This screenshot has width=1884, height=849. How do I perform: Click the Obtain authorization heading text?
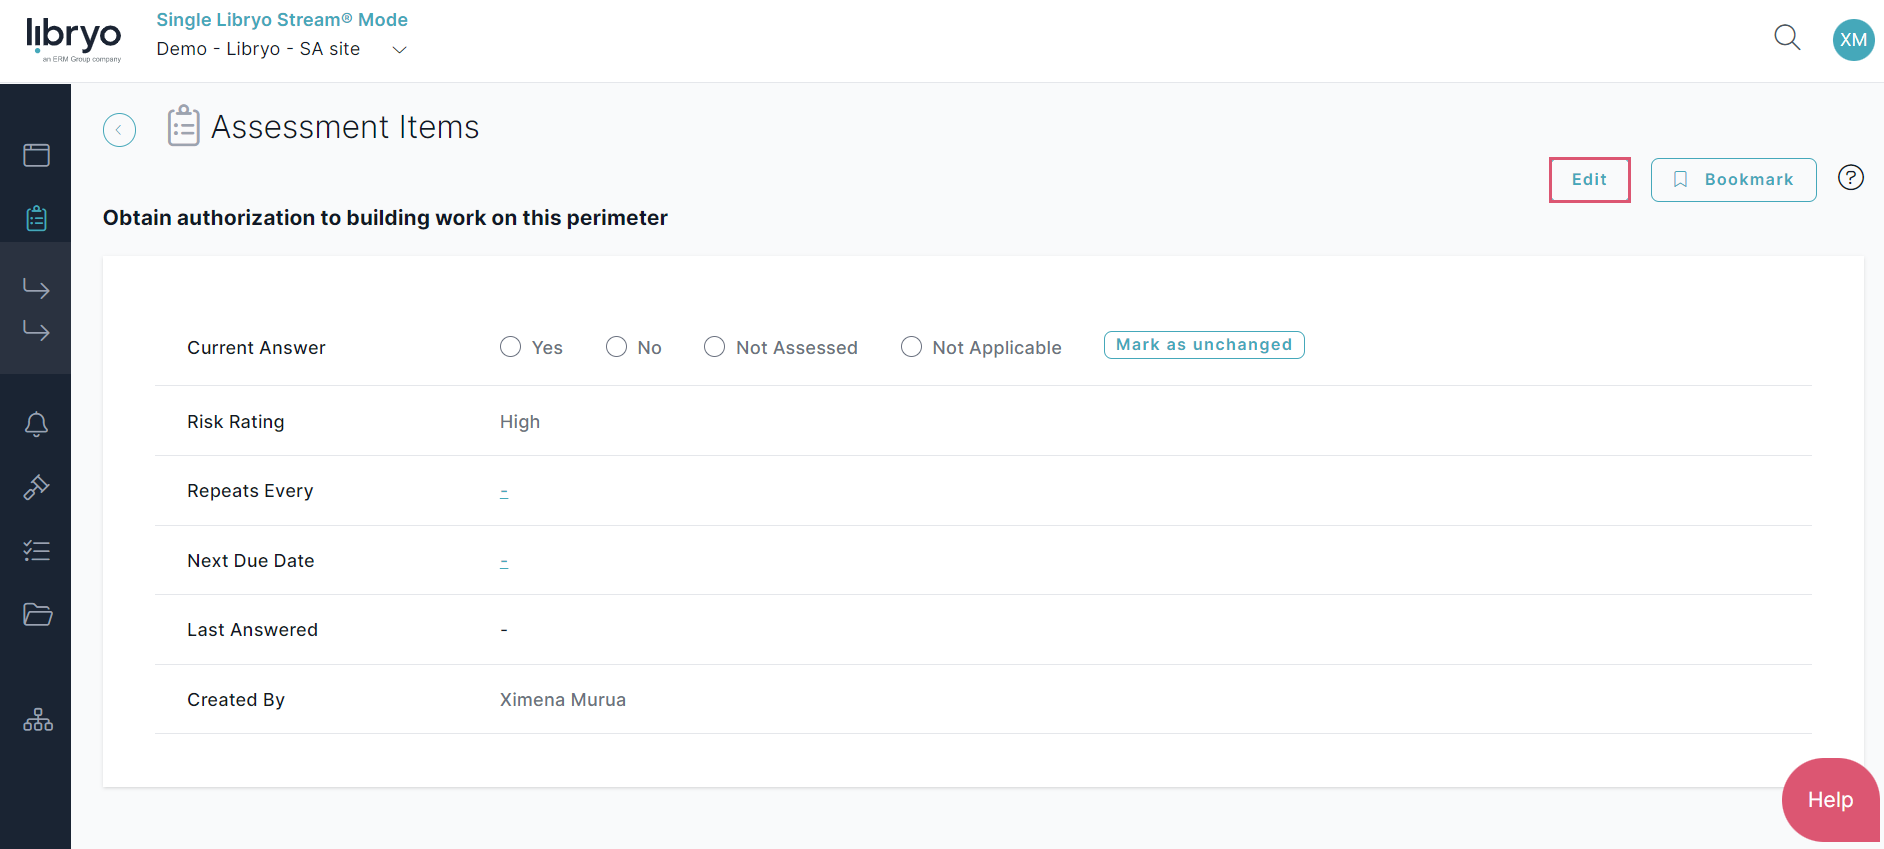(385, 218)
